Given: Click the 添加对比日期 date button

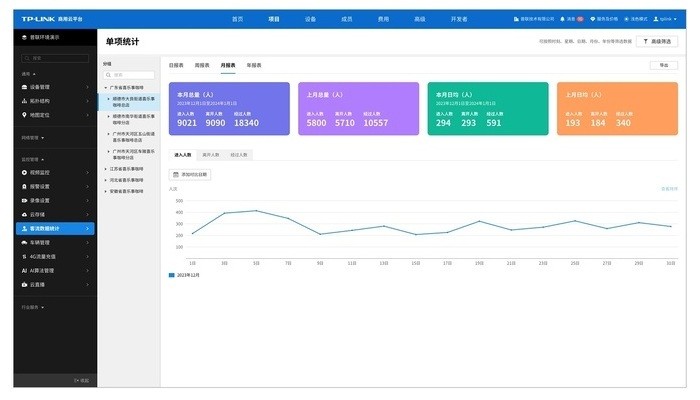Looking at the screenshot, I should [x=190, y=174].
